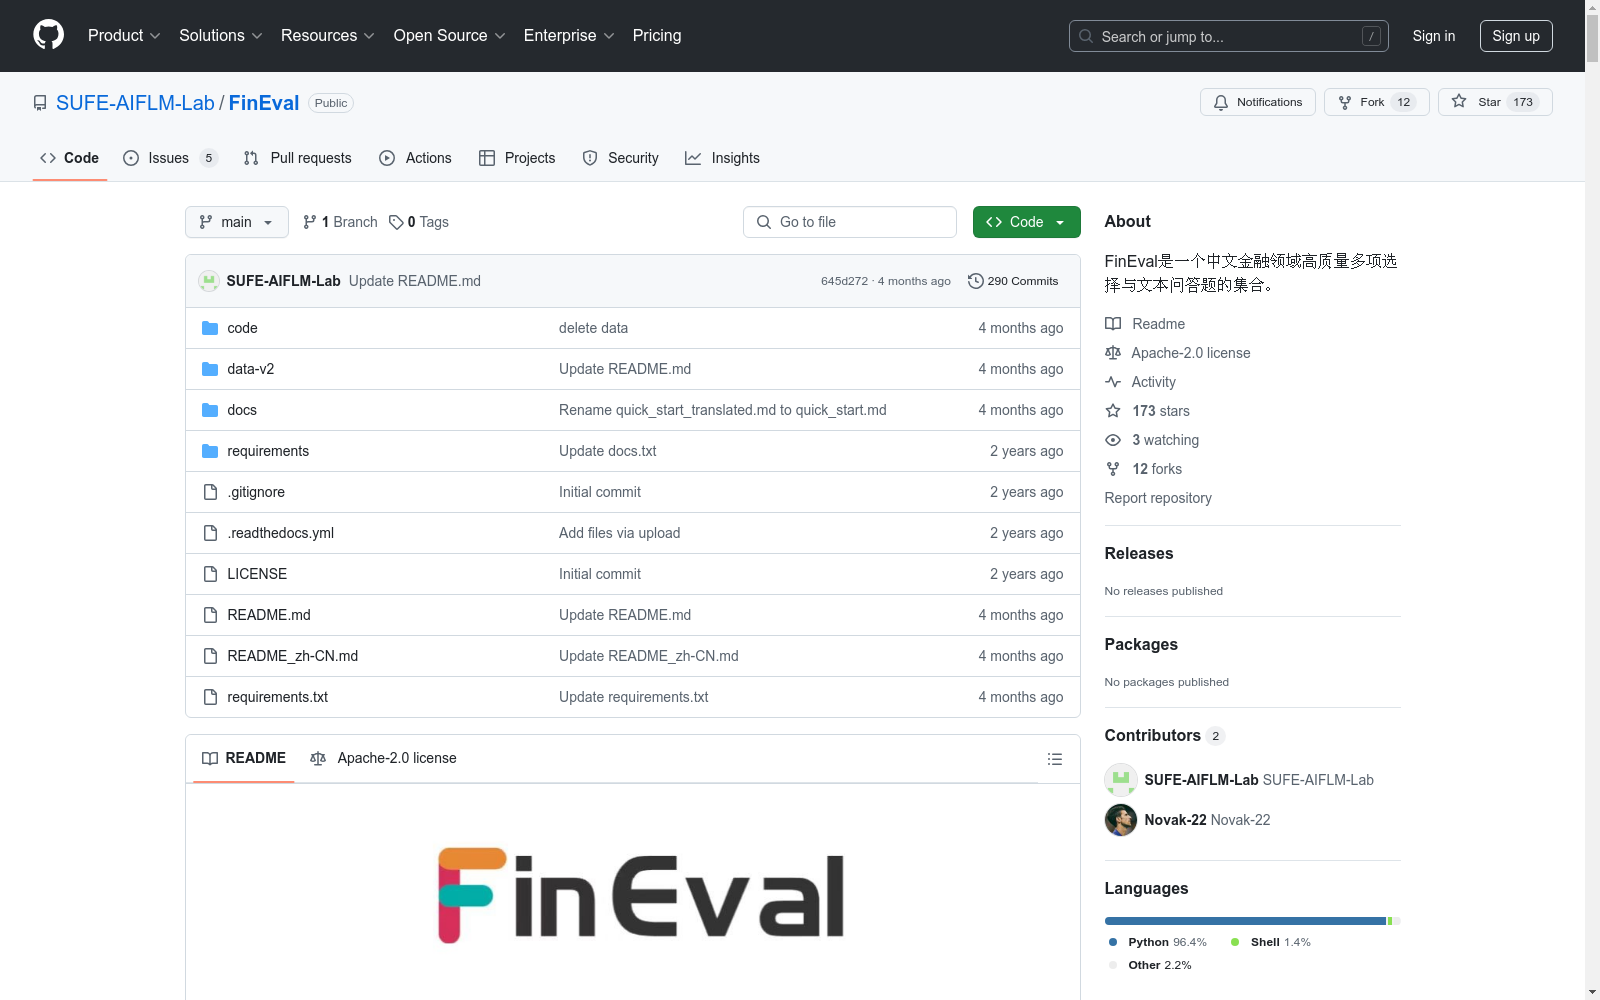
Task: Open SUFE-AIFLM-Lab contributor profile
Action: (1239, 780)
